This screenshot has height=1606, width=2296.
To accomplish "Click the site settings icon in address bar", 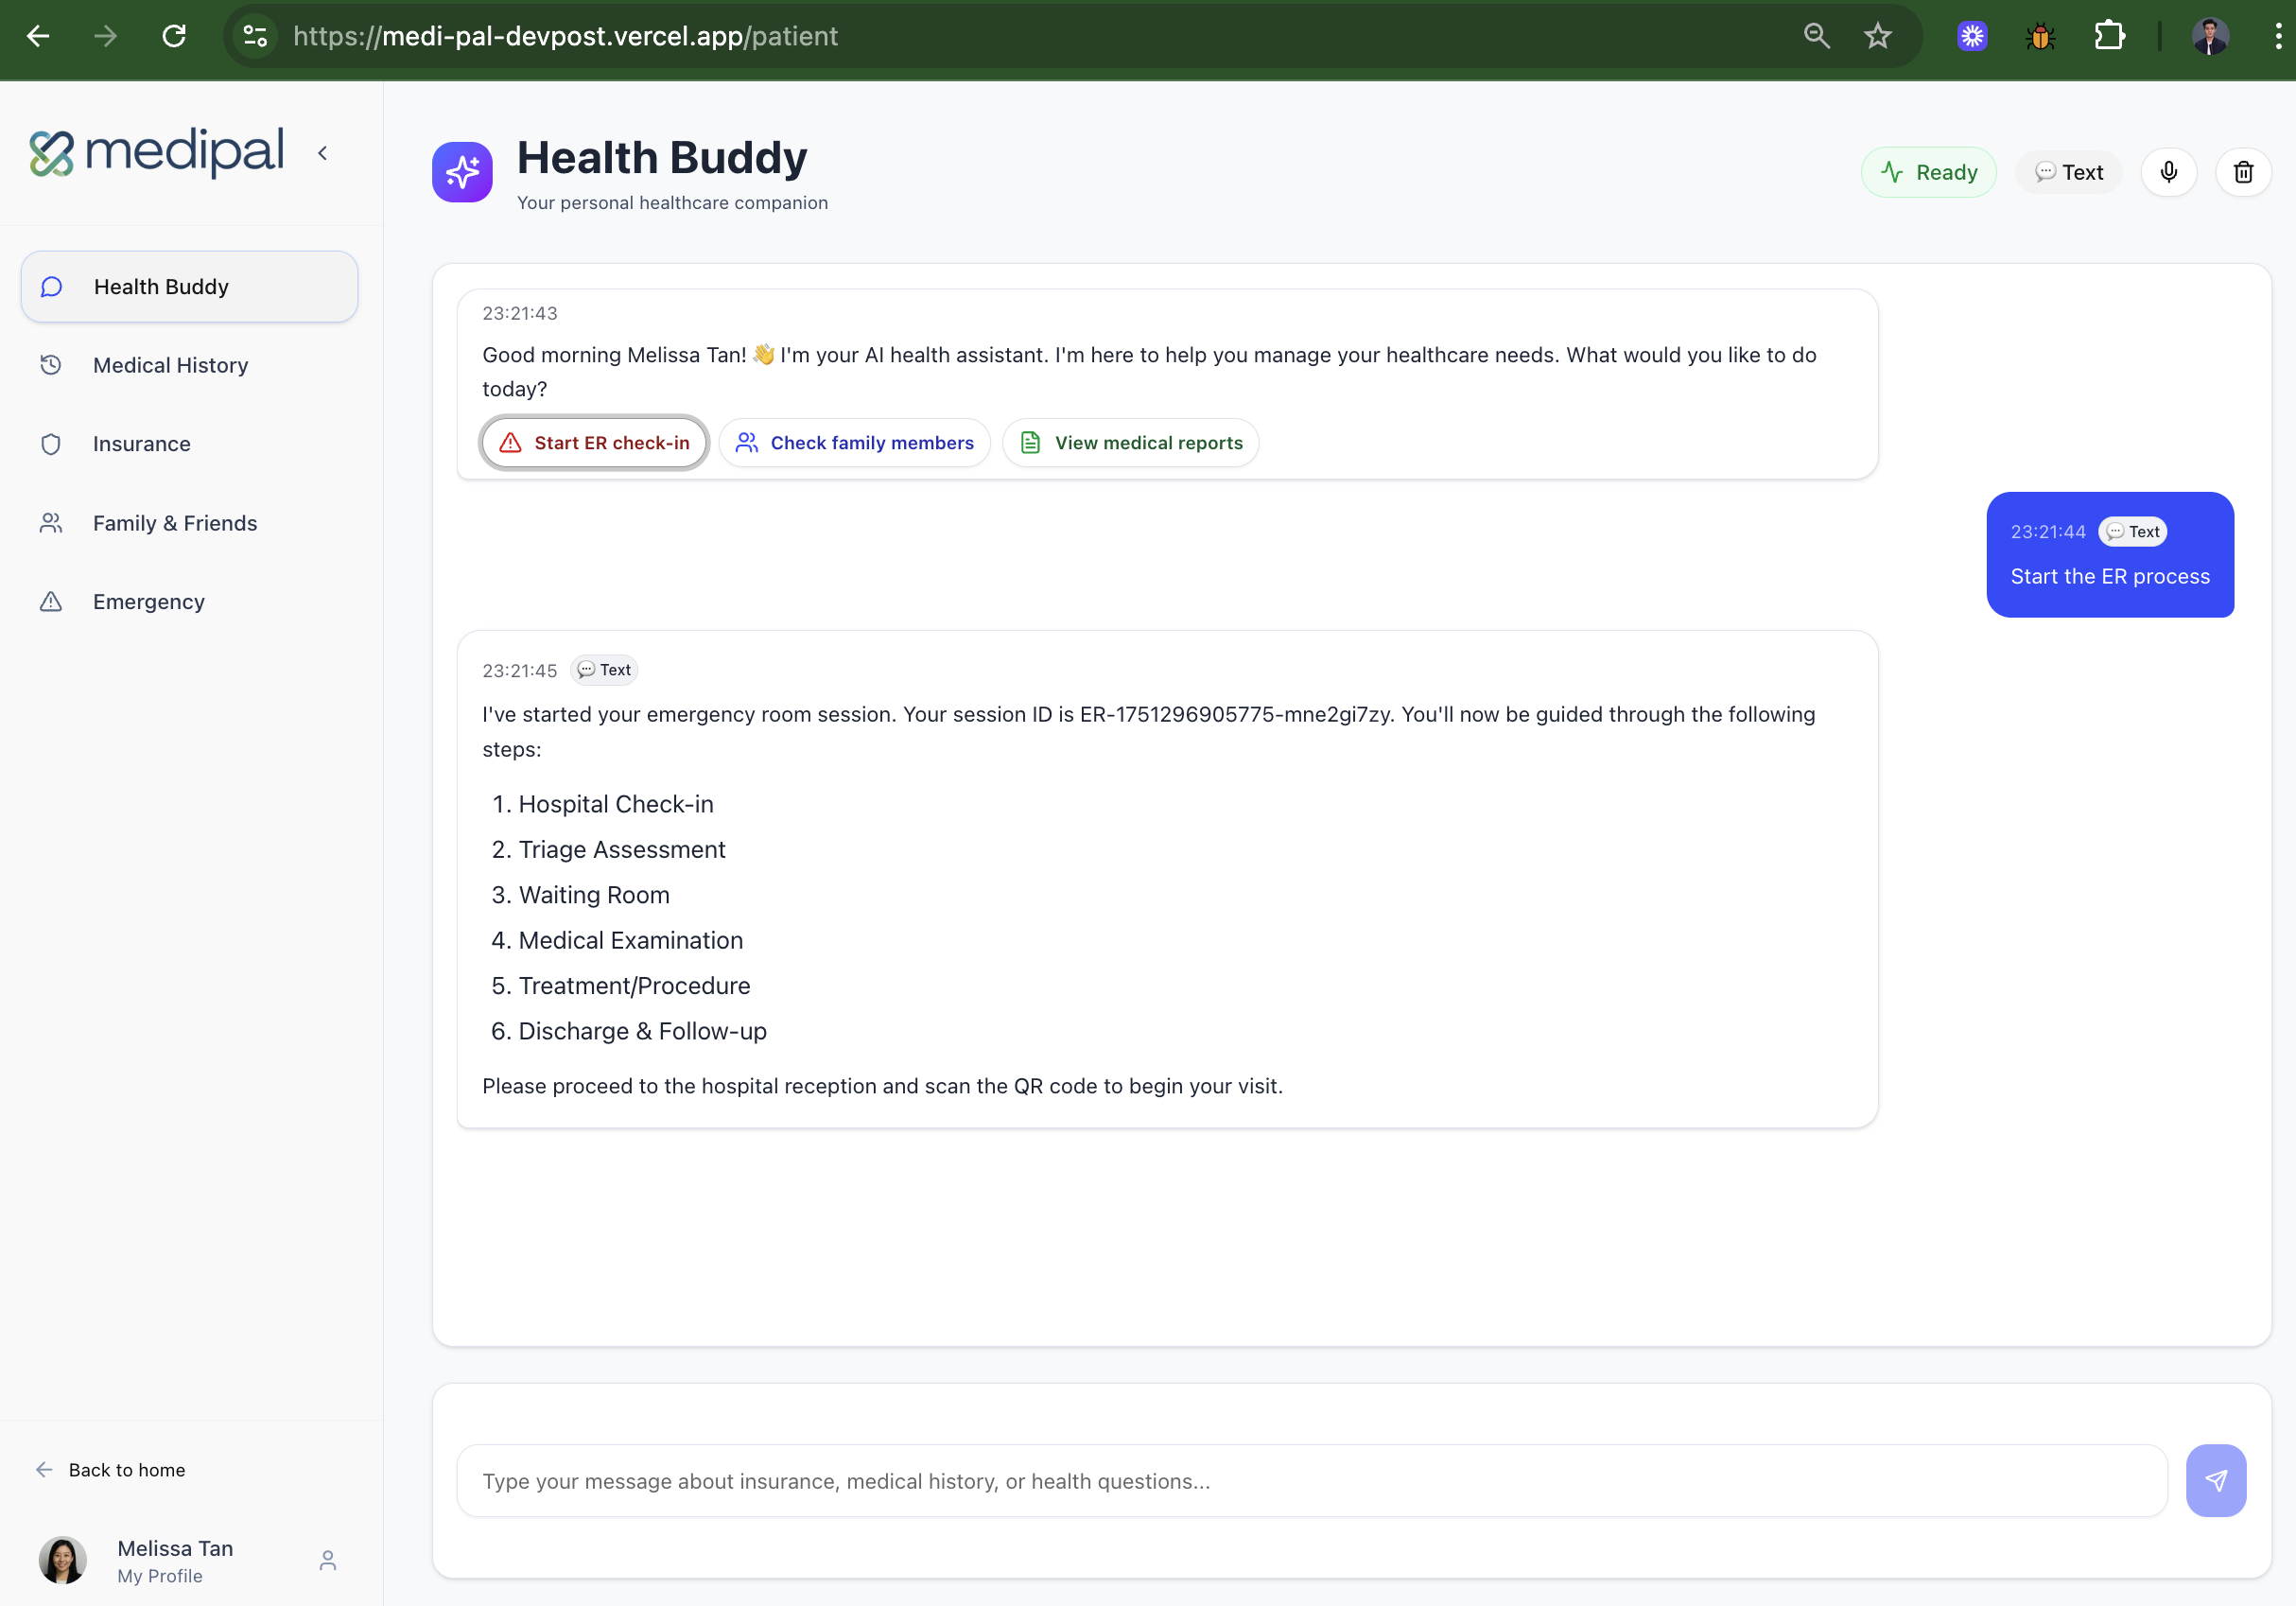I will pos(256,36).
